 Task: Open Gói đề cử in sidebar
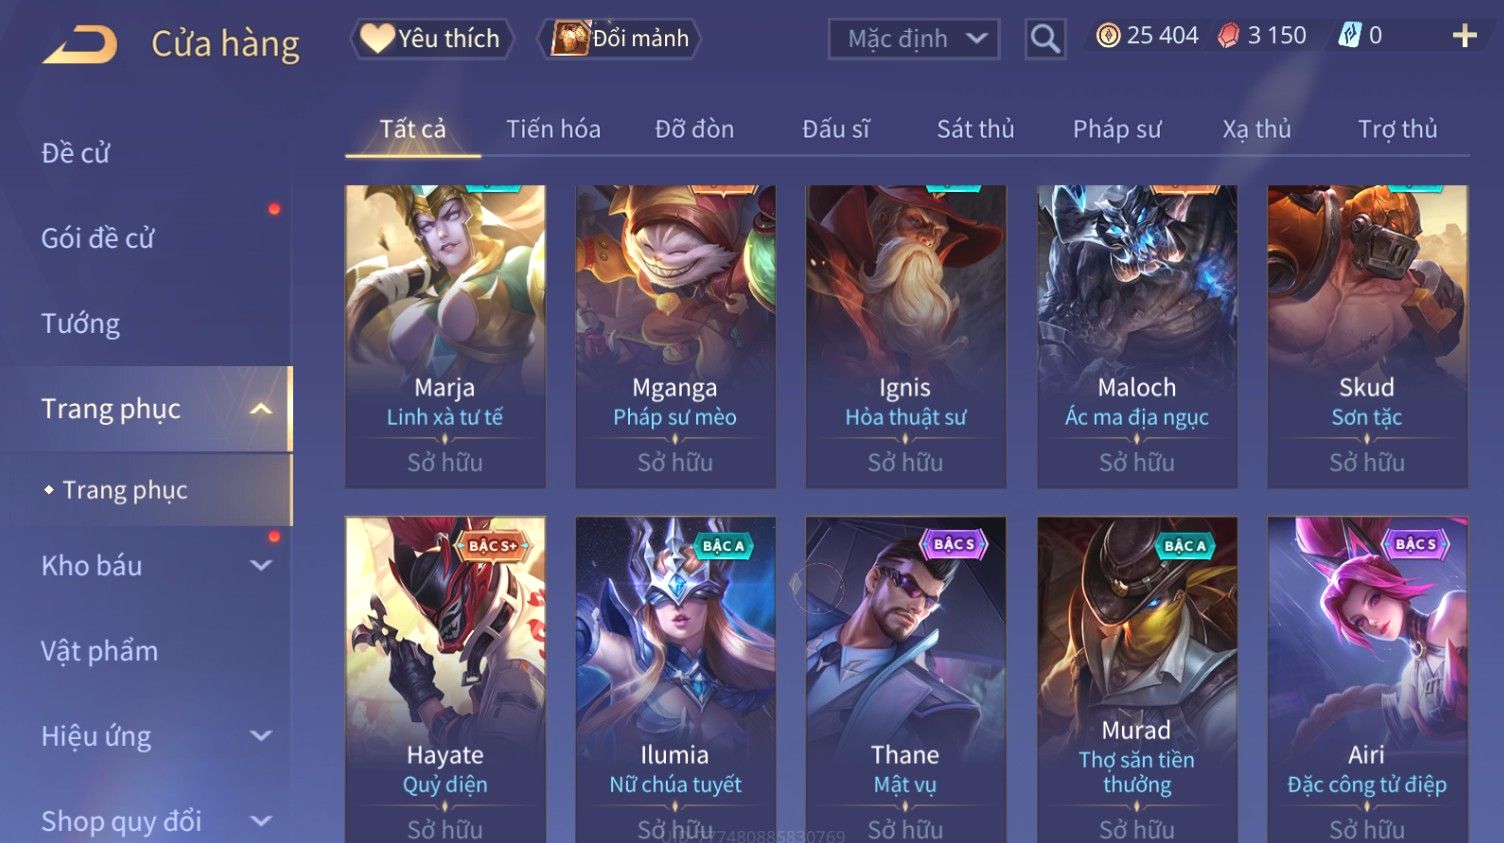pyautogui.click(x=98, y=239)
